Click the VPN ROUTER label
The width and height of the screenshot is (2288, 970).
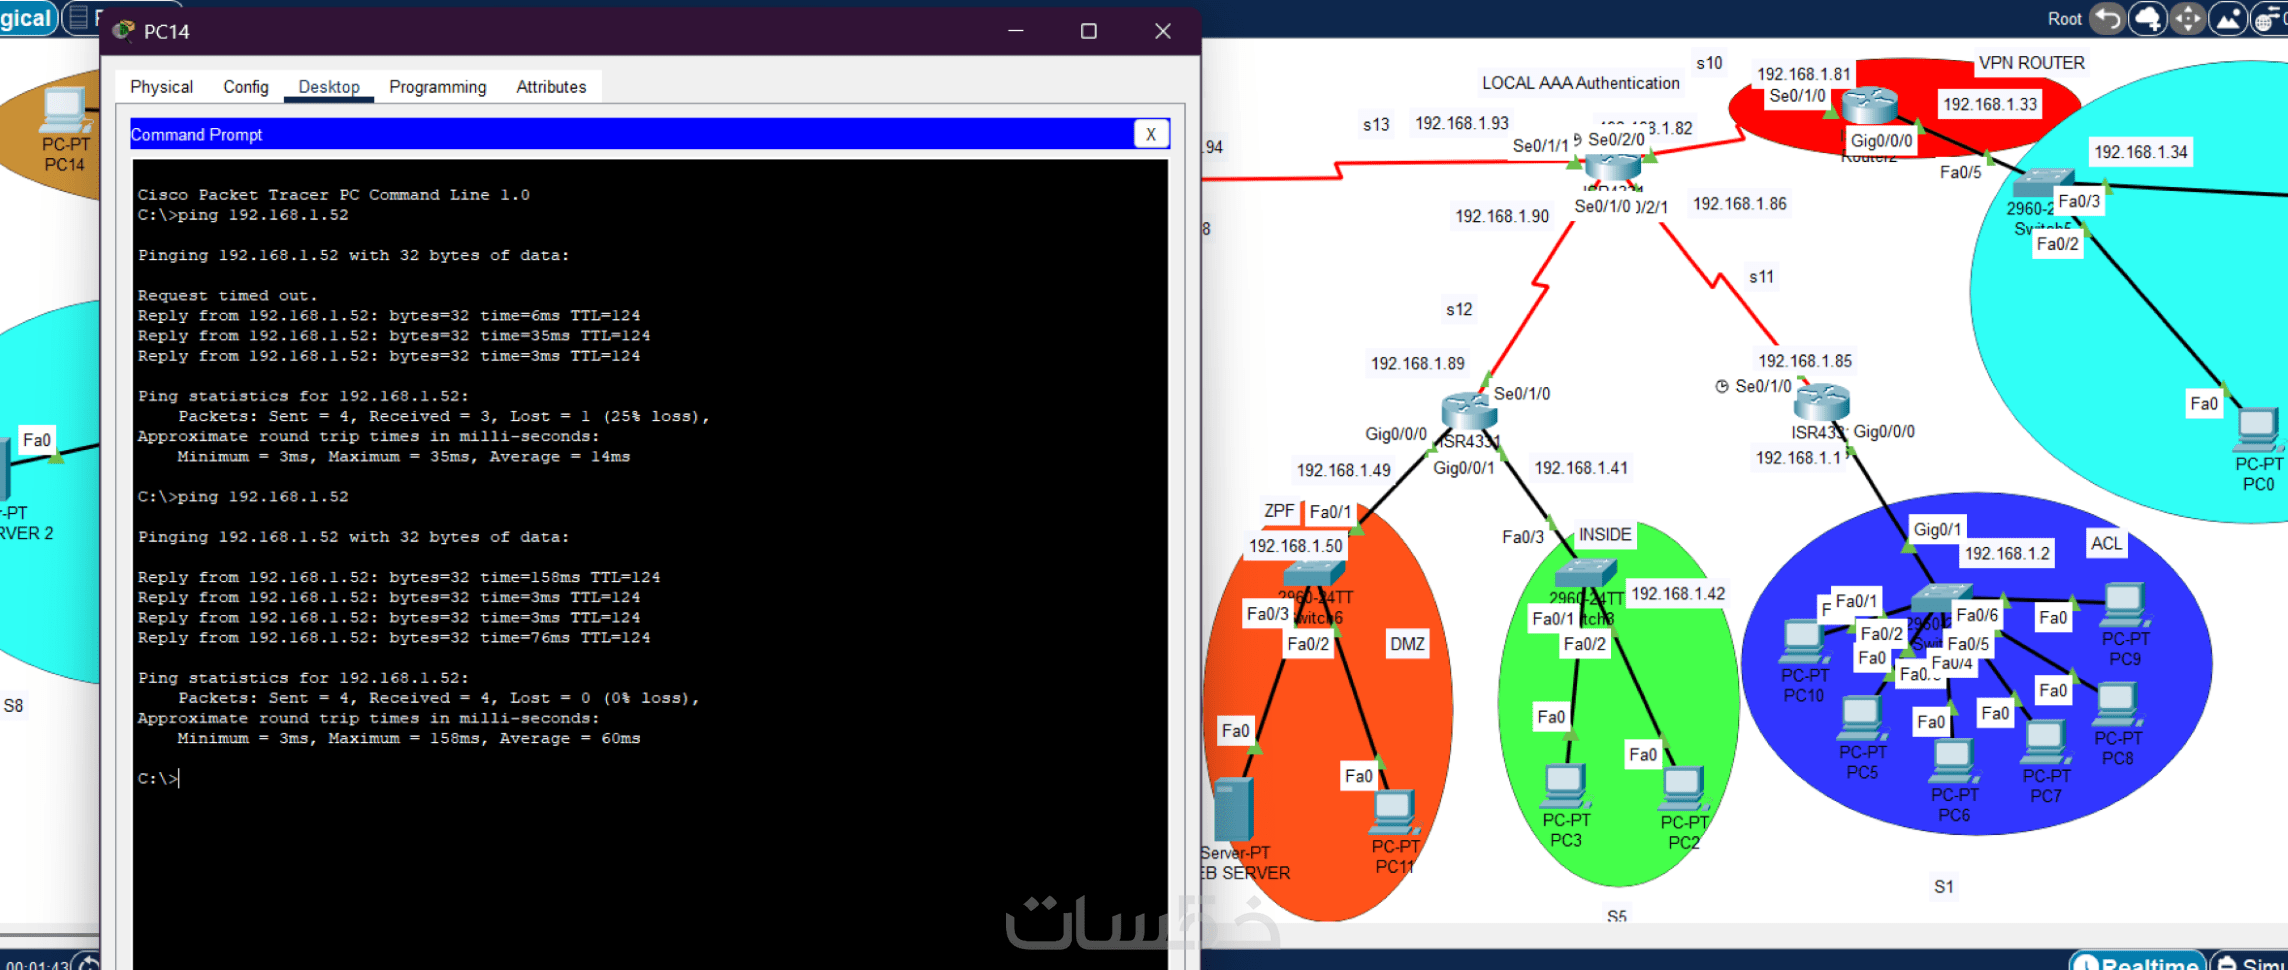[2031, 63]
